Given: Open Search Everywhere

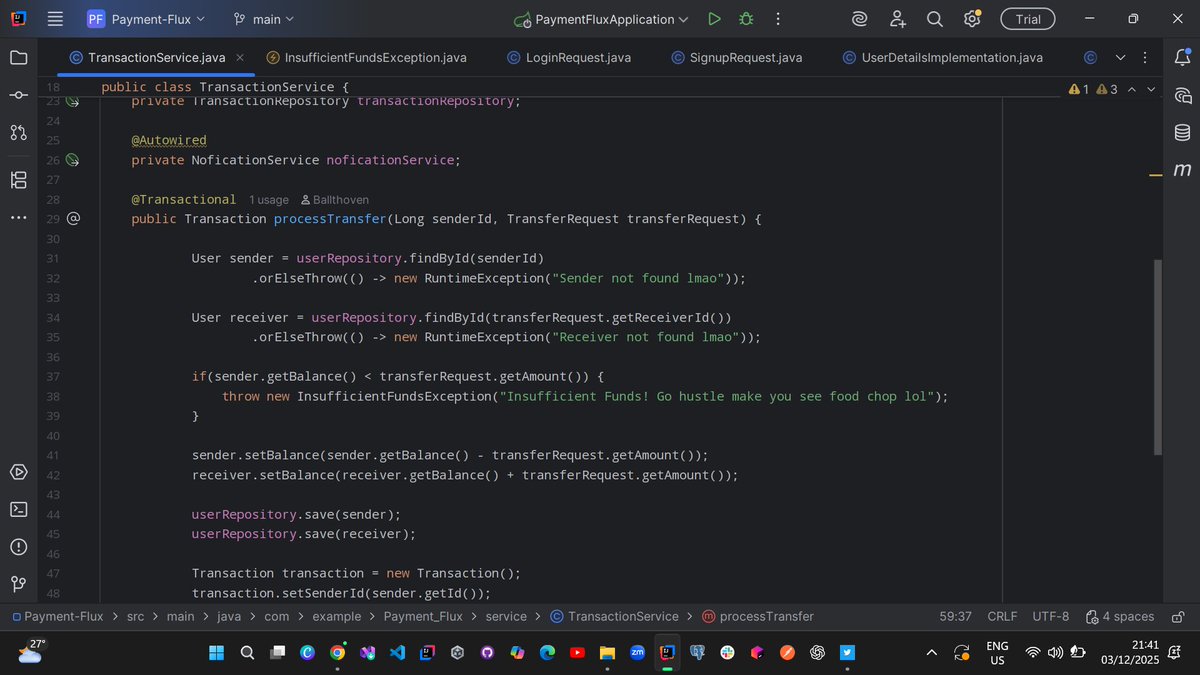Looking at the screenshot, I should pyautogui.click(x=935, y=19).
